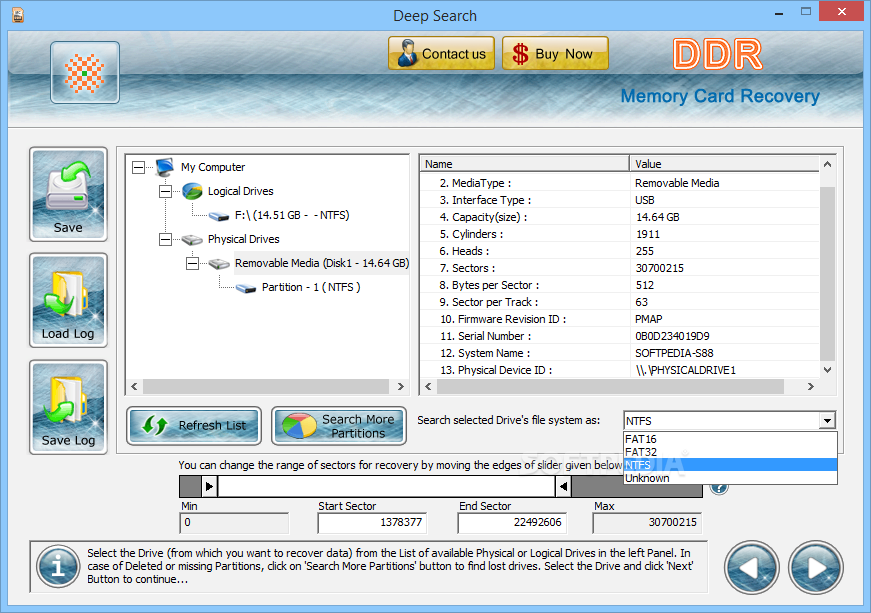Screen dimensions: 871x613
Task: Open the Load Log folder button
Action: [68, 300]
